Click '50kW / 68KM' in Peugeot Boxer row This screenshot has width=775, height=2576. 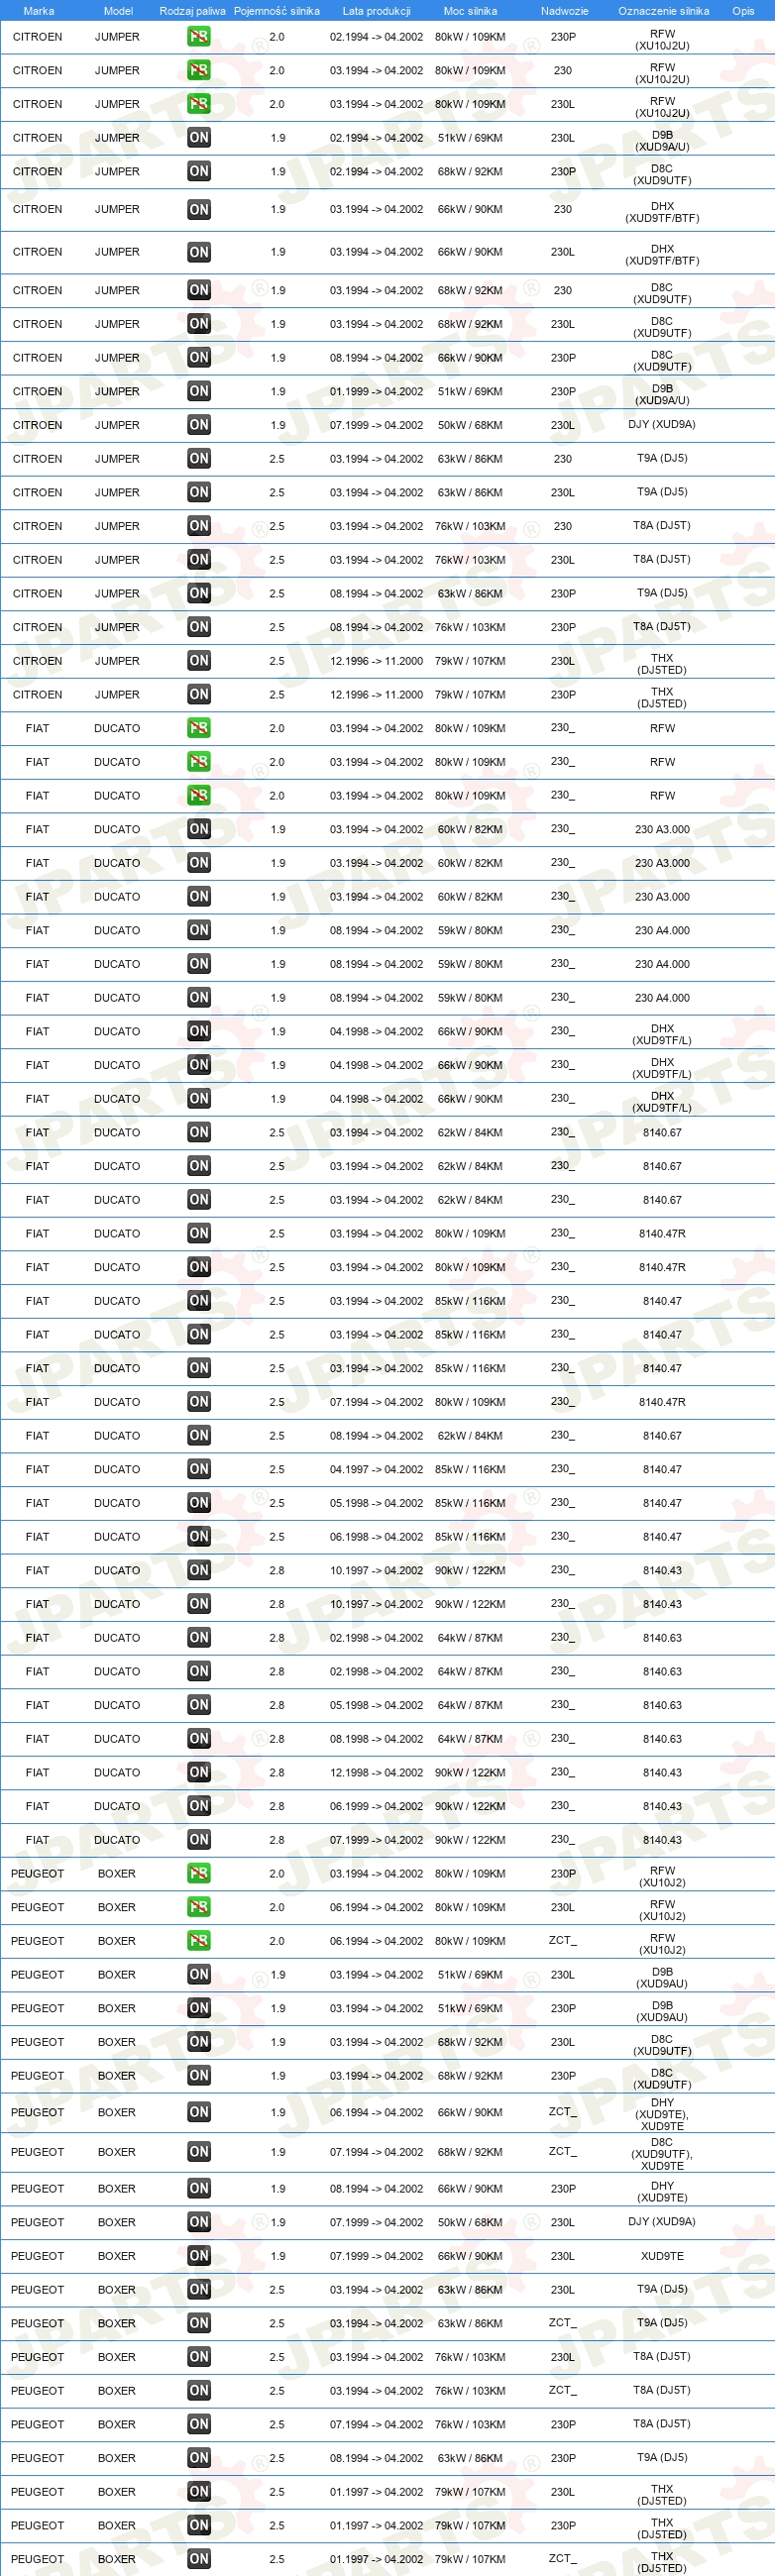coord(470,2222)
